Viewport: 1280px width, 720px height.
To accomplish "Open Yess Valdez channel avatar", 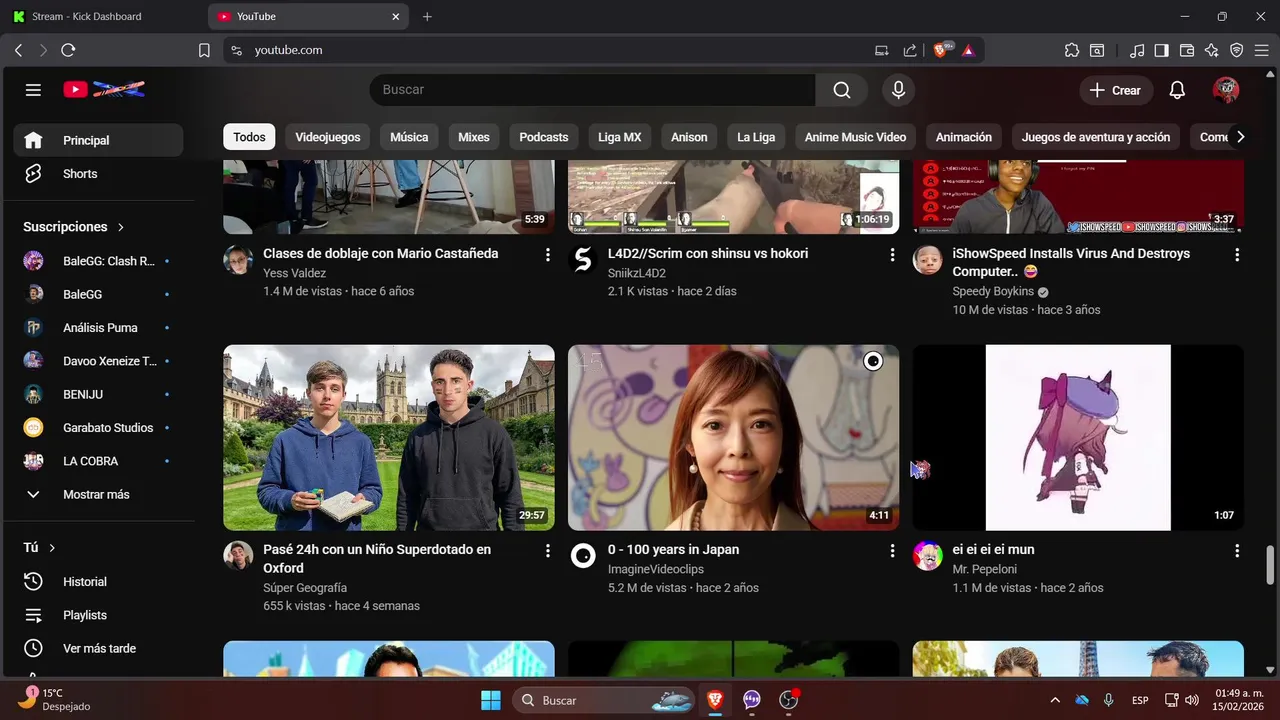I will [238, 260].
